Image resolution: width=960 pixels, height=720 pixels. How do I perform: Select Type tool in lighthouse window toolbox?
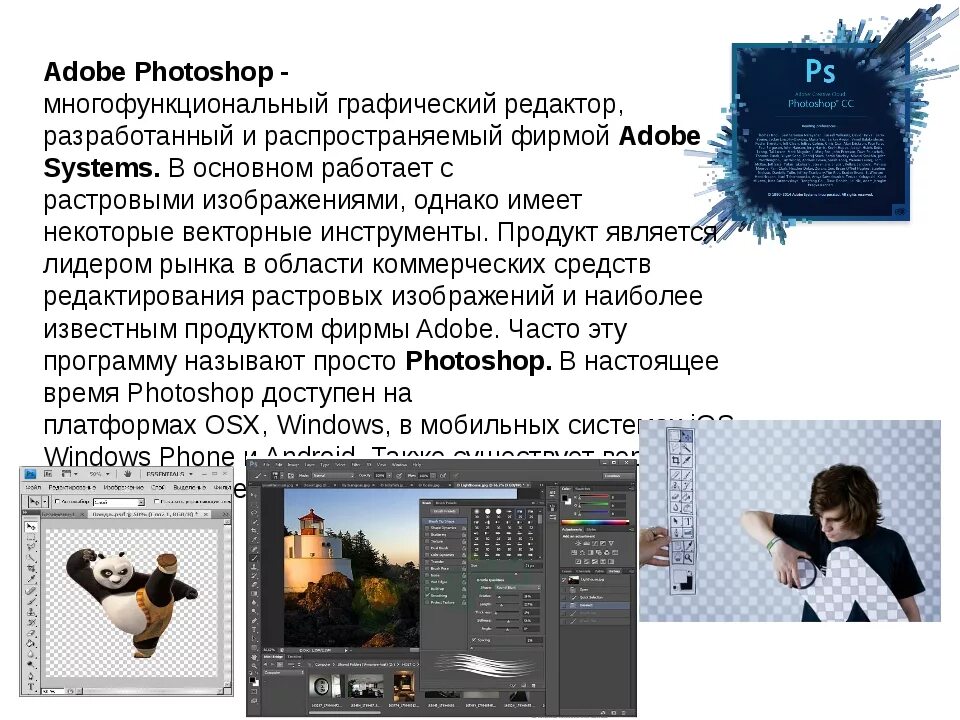[x=254, y=629]
